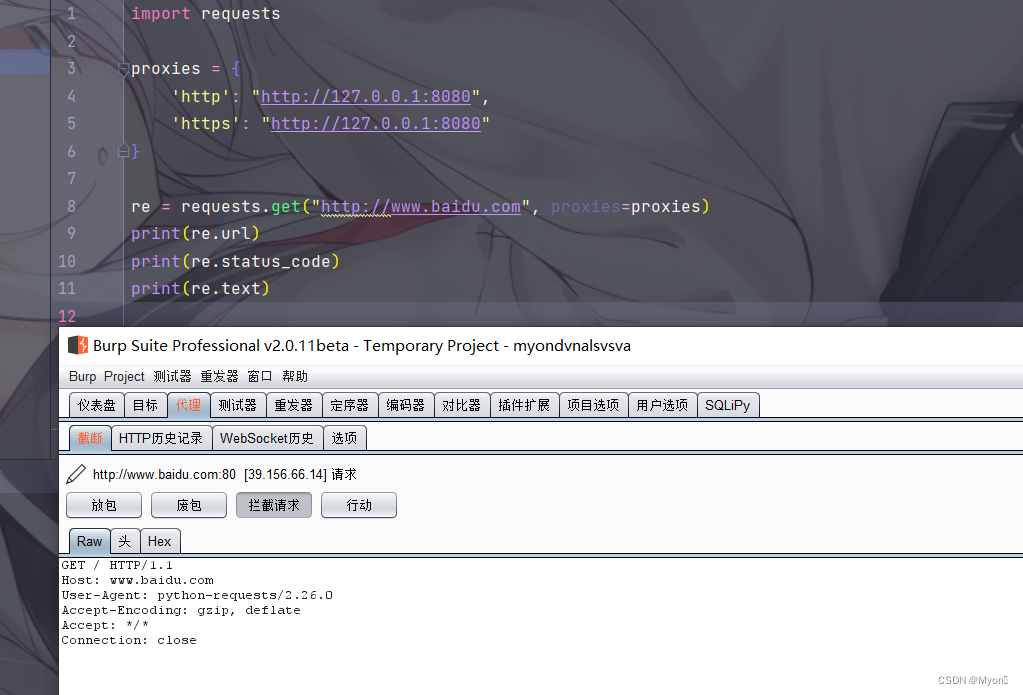Select the Hex view tab
Screen dimensions: 1023x695
pos(160,541)
